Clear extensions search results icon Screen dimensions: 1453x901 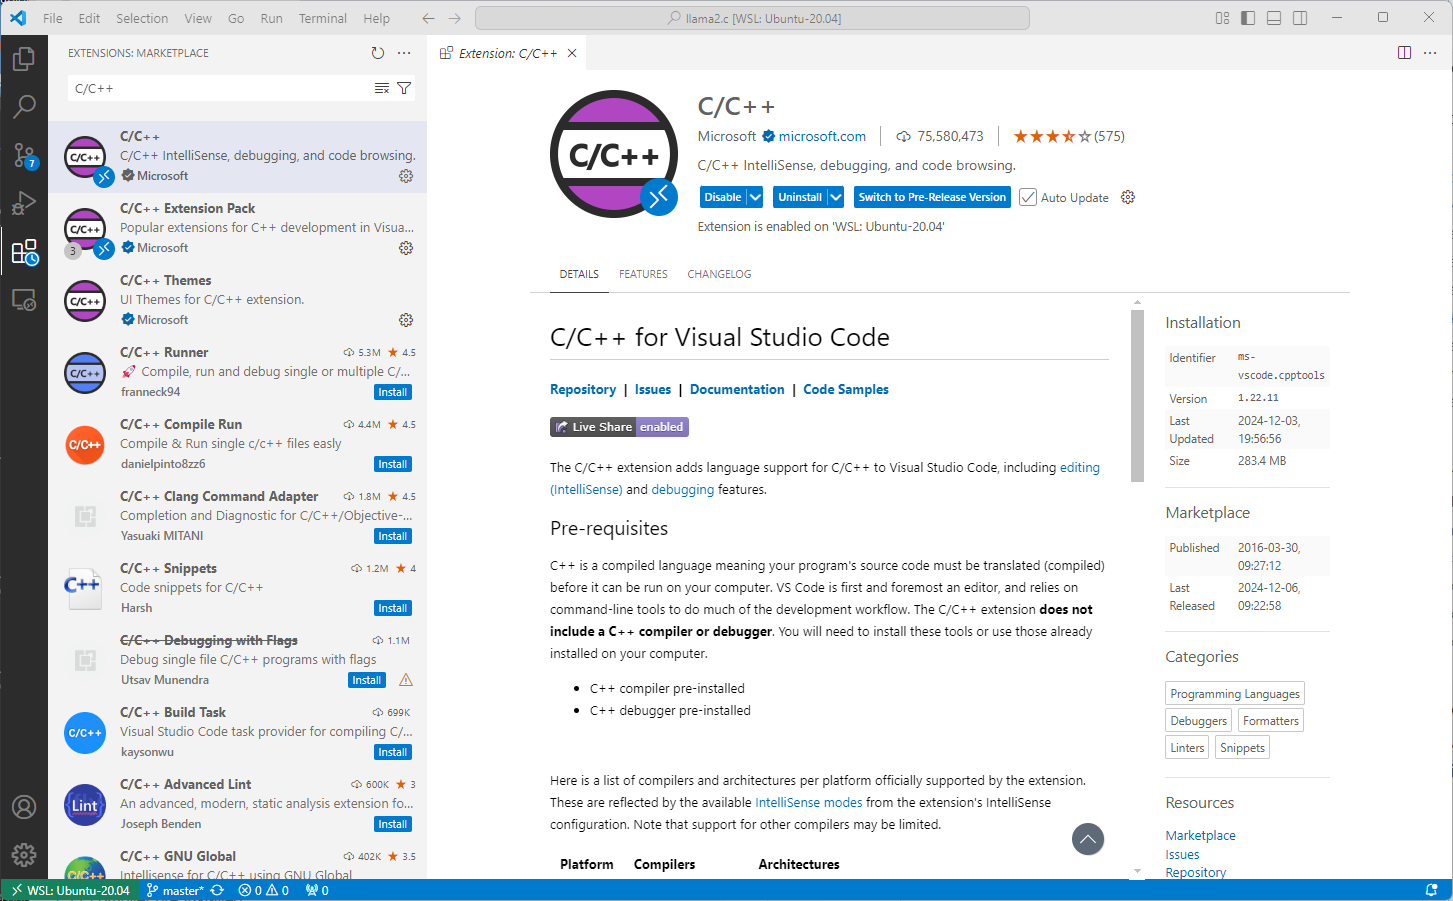(x=382, y=88)
